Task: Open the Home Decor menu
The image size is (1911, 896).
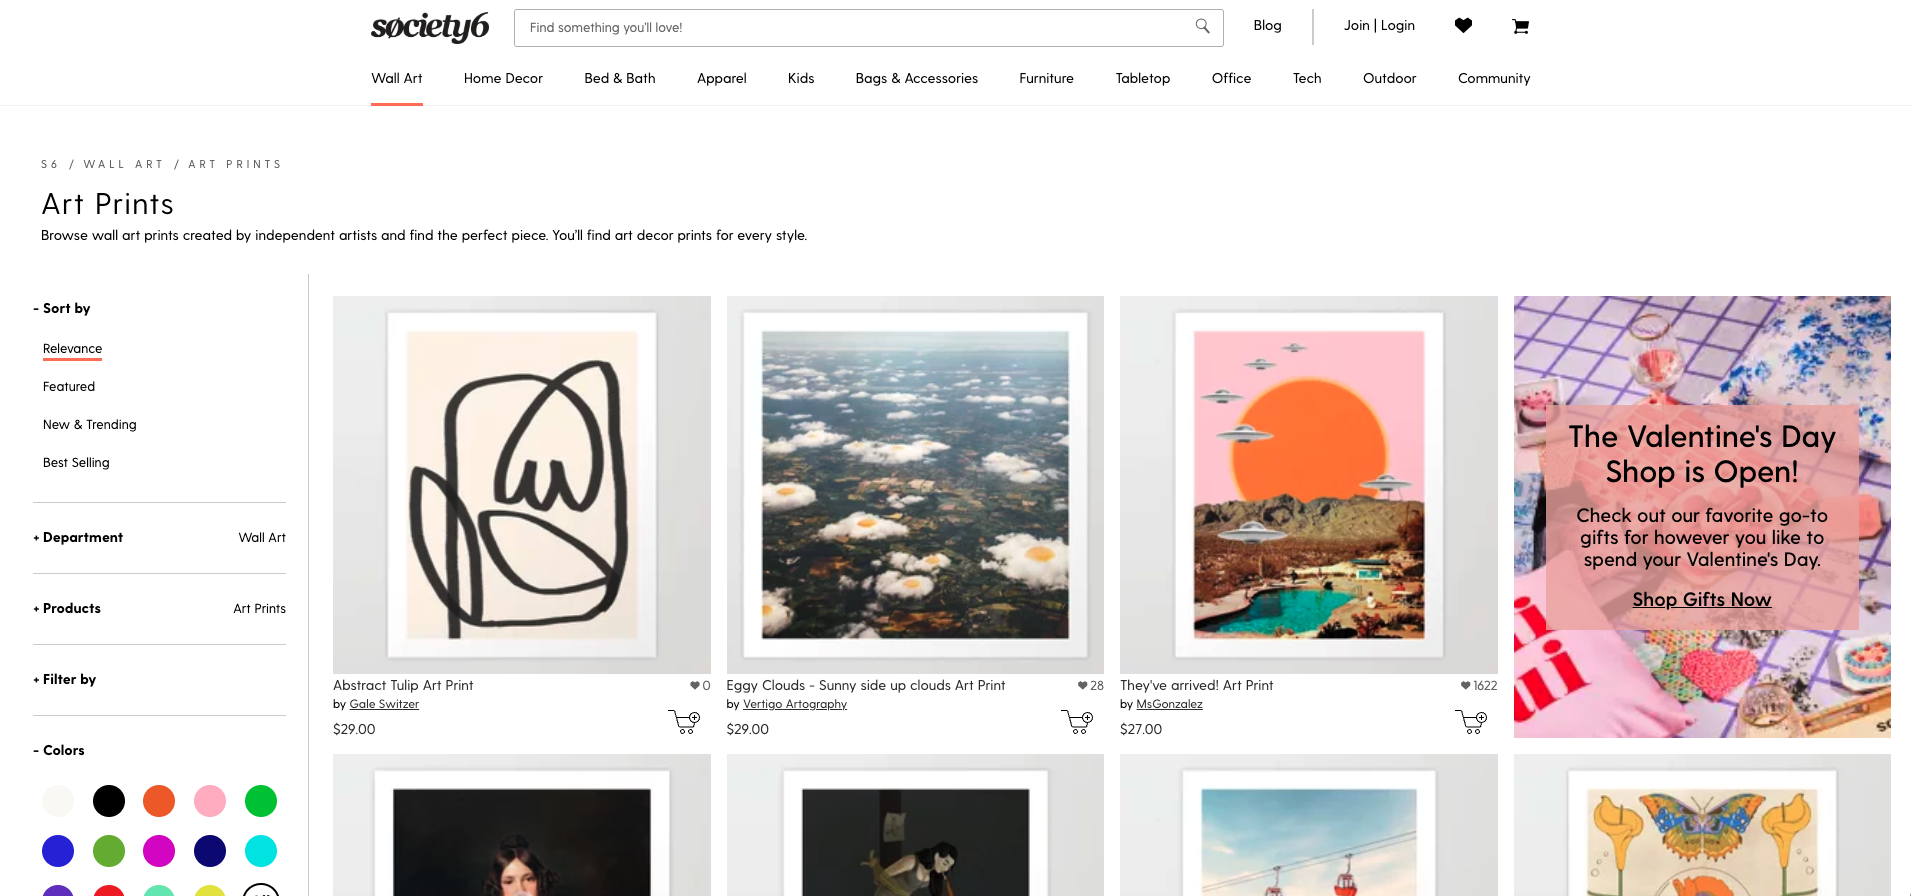Action: point(503,79)
